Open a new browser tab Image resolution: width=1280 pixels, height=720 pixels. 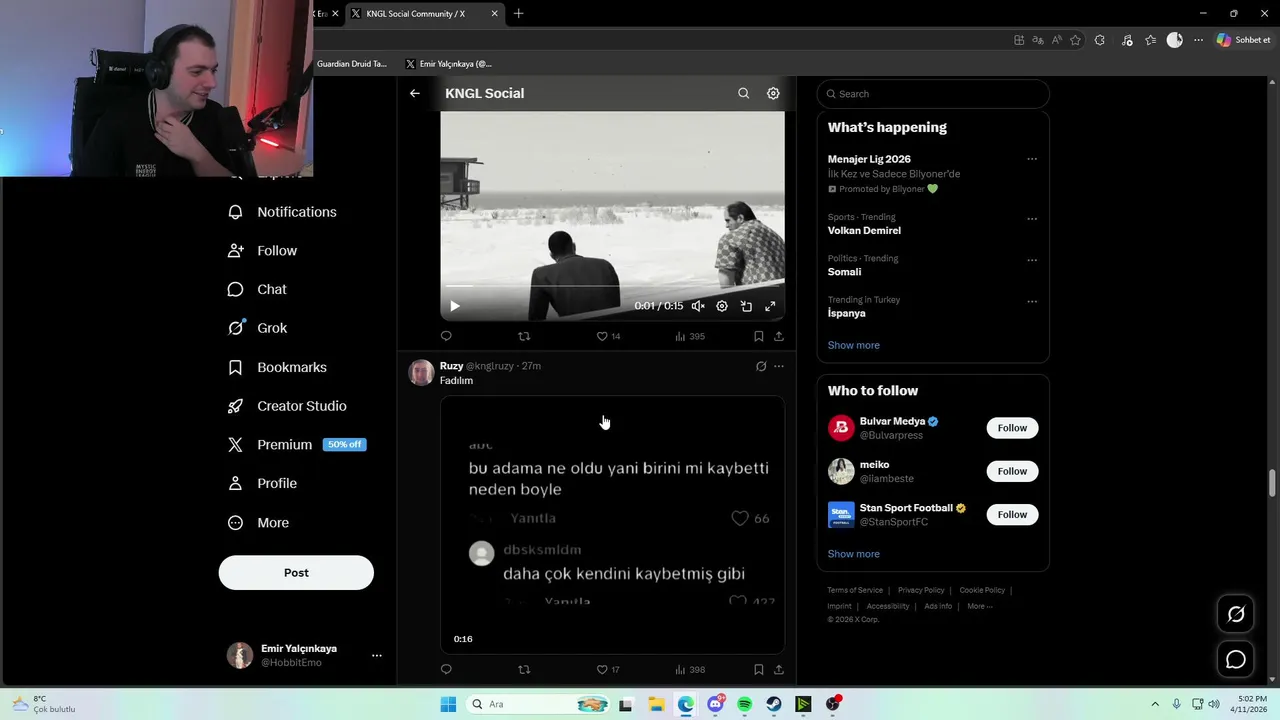[x=518, y=14]
